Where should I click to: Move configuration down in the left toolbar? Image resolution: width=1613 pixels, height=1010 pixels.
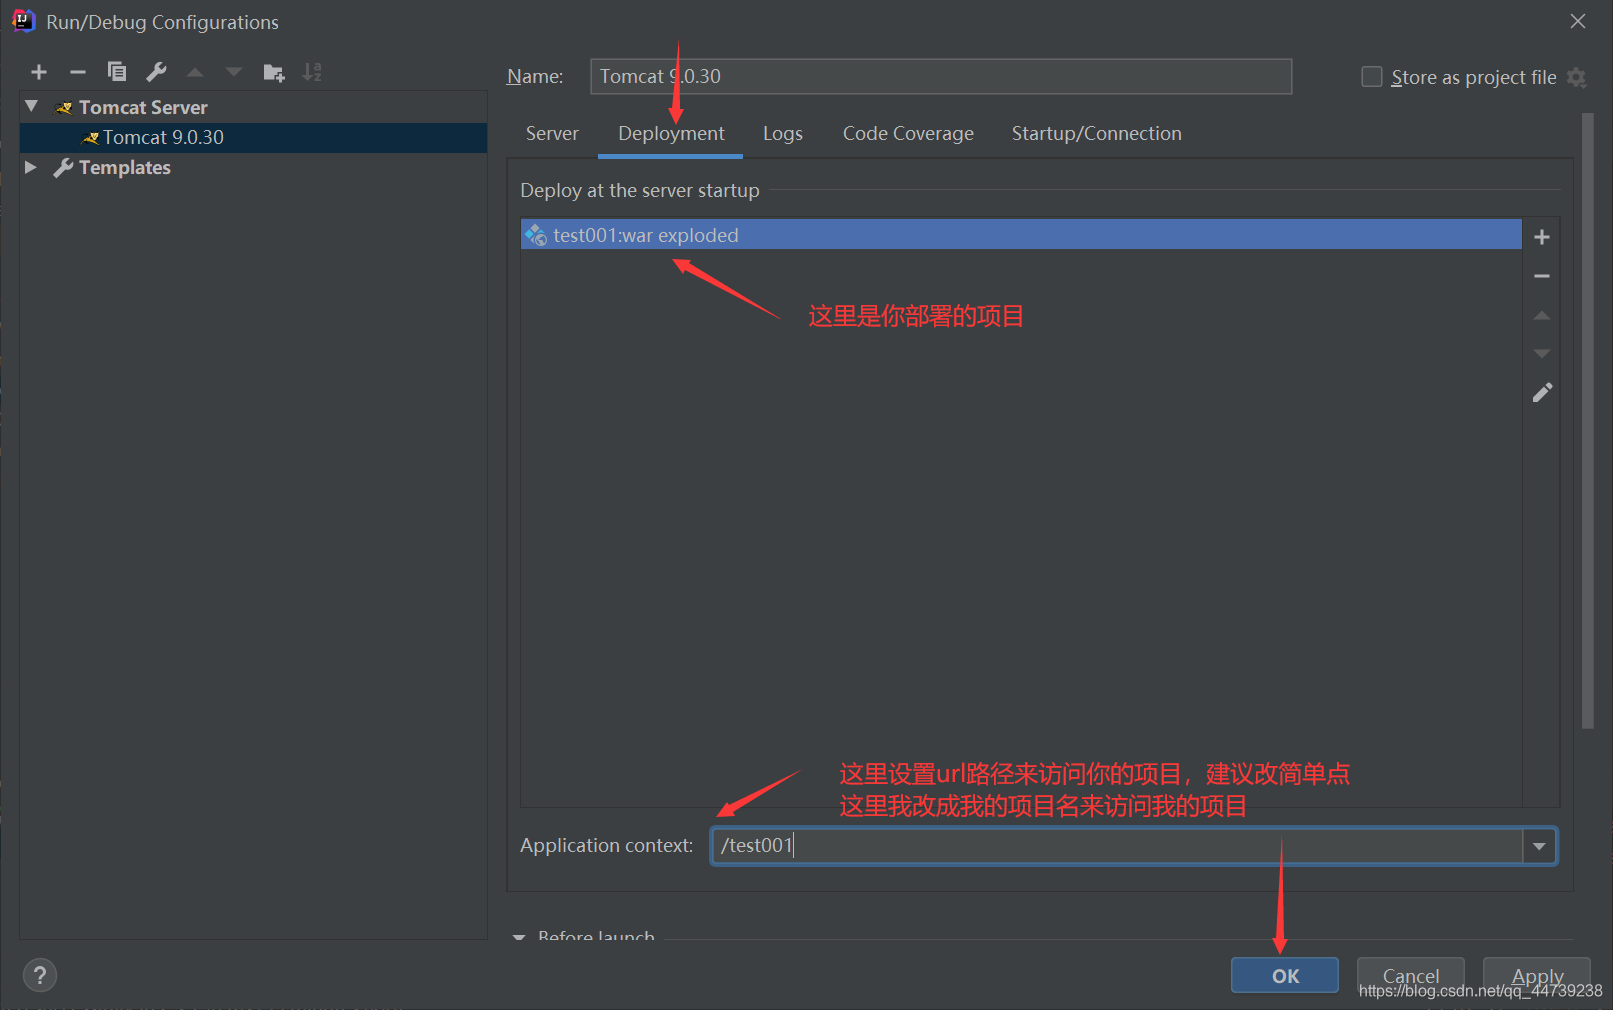[234, 72]
